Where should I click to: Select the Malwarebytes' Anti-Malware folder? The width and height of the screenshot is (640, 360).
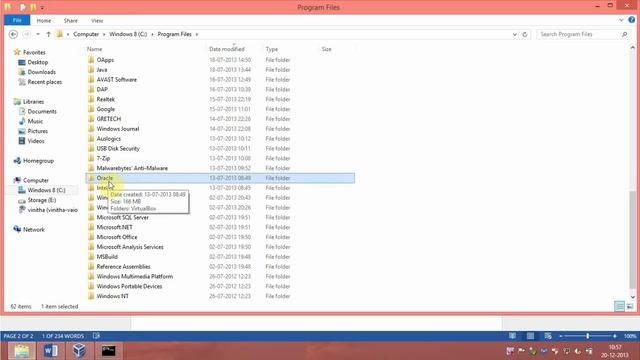(x=132, y=168)
